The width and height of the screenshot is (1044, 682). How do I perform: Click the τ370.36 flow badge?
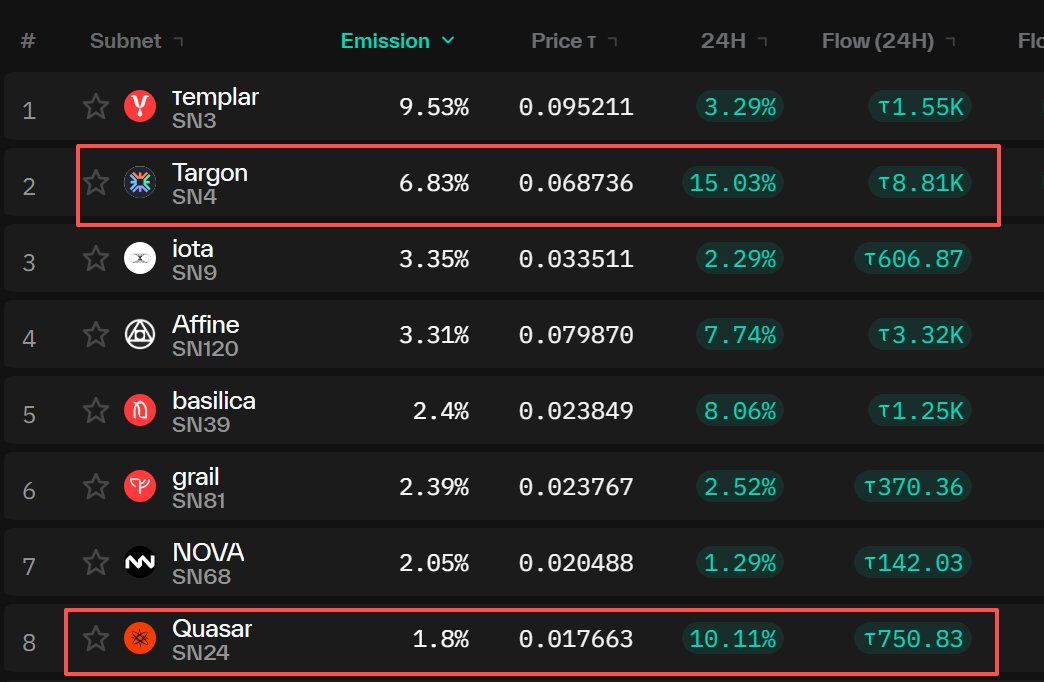pyautogui.click(x=913, y=487)
